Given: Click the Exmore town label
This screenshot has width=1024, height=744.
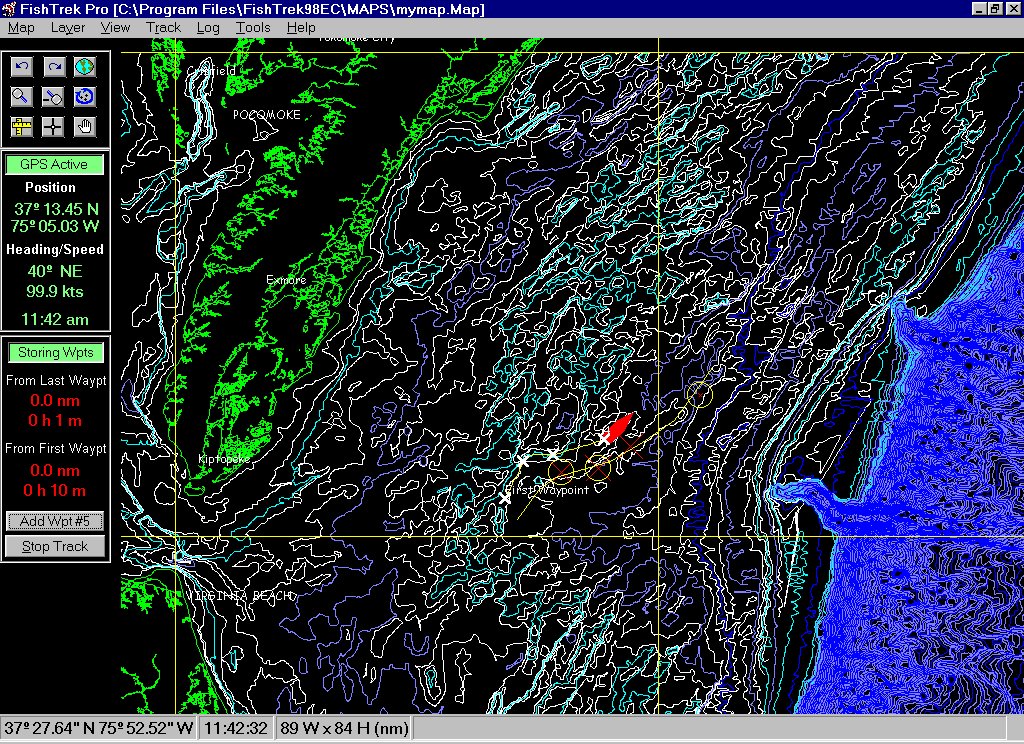Looking at the screenshot, I should click(x=286, y=280).
